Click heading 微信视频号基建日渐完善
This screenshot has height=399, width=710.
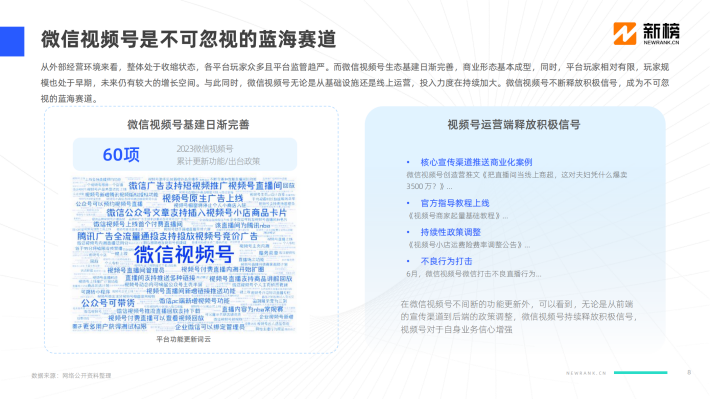pos(188,125)
